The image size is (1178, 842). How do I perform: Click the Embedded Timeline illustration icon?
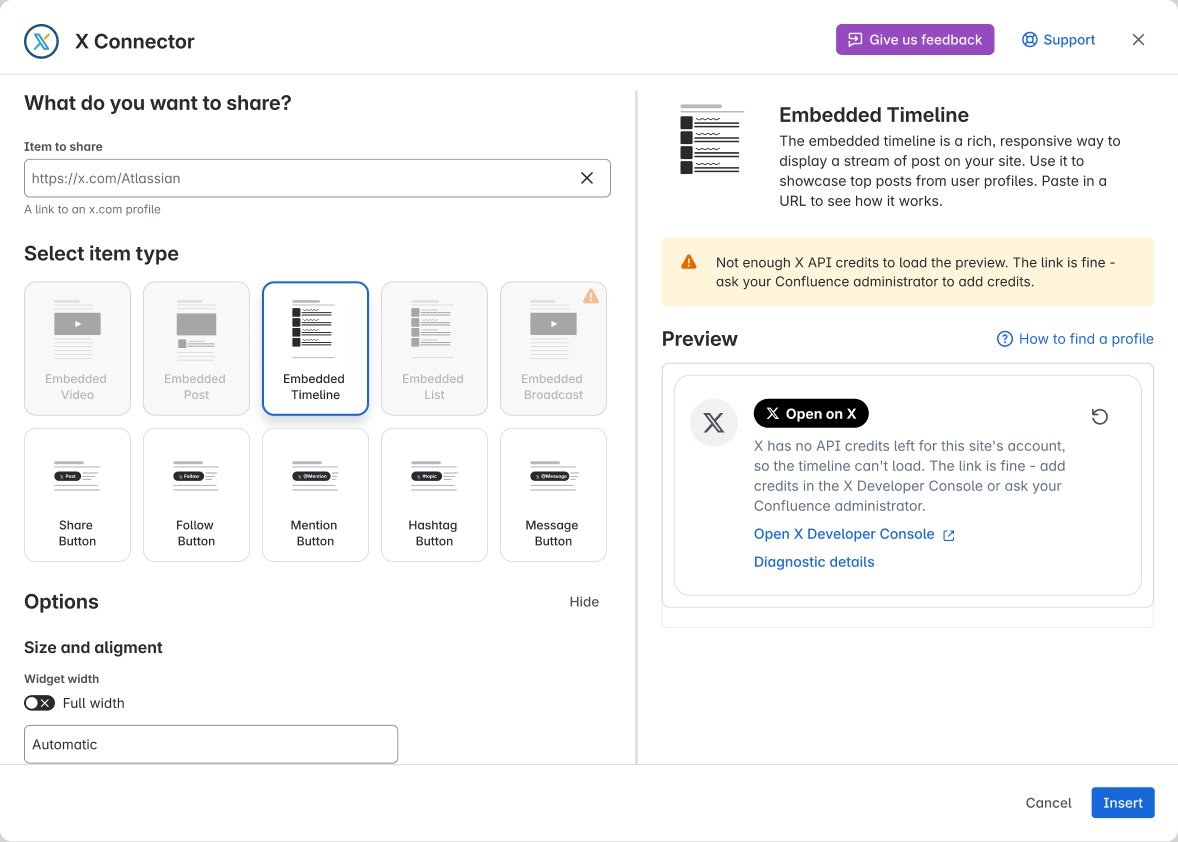click(711, 140)
